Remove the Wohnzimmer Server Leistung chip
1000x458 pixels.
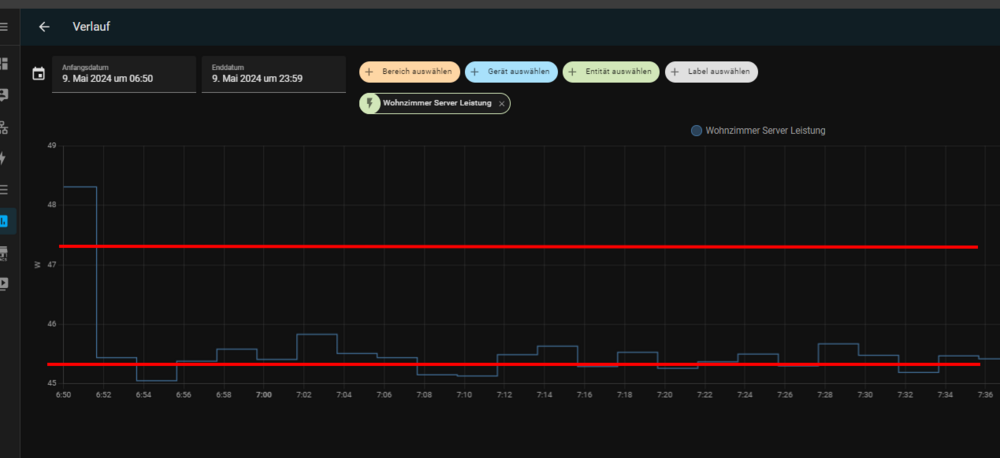pos(501,103)
